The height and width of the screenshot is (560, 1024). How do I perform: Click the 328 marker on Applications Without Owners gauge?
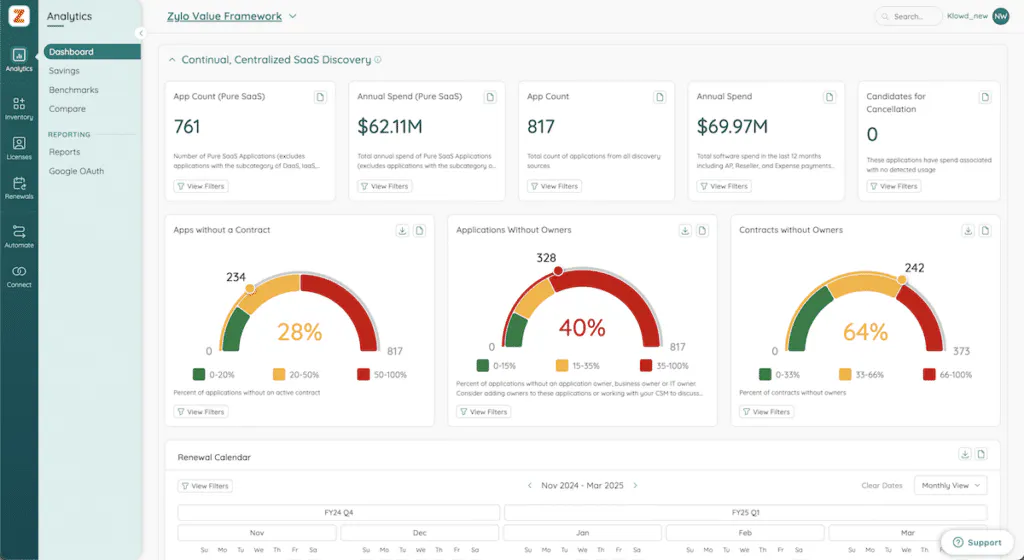[x=558, y=270]
